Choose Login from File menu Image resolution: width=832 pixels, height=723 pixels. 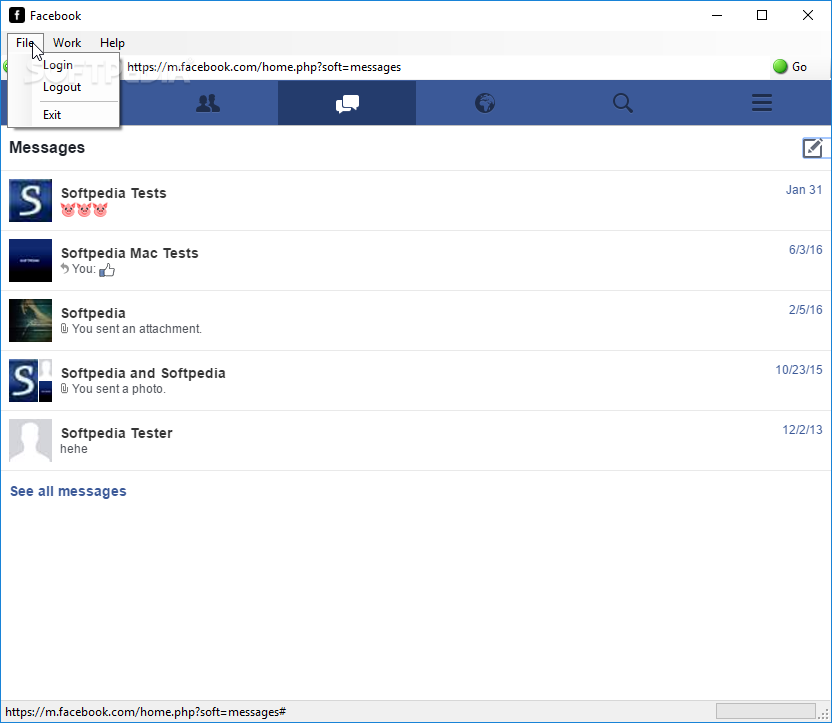58,65
